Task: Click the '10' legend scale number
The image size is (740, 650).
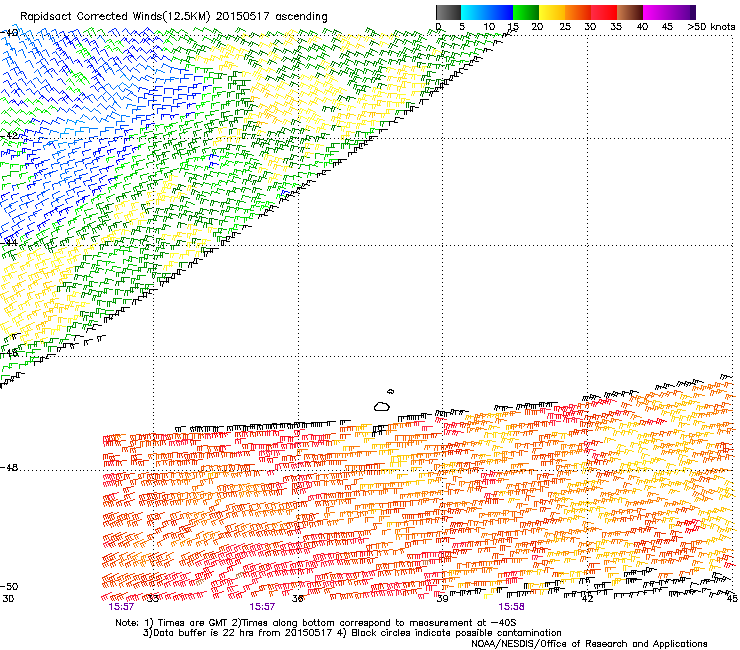Action: tap(489, 27)
